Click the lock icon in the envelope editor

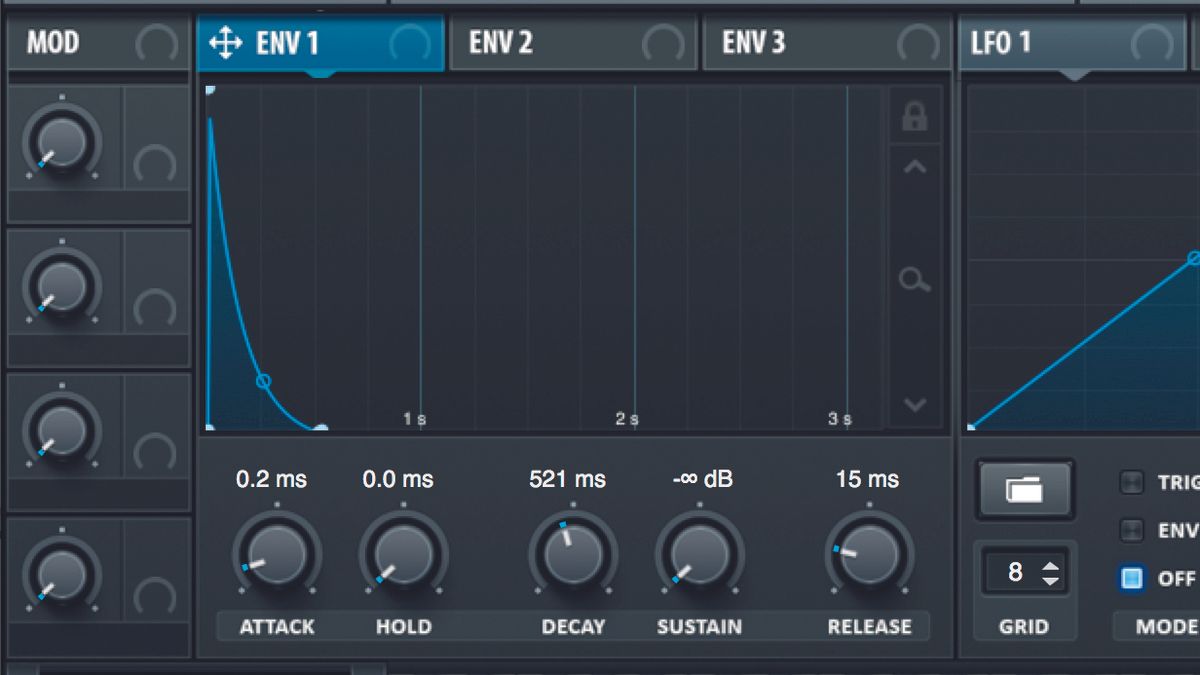click(915, 117)
